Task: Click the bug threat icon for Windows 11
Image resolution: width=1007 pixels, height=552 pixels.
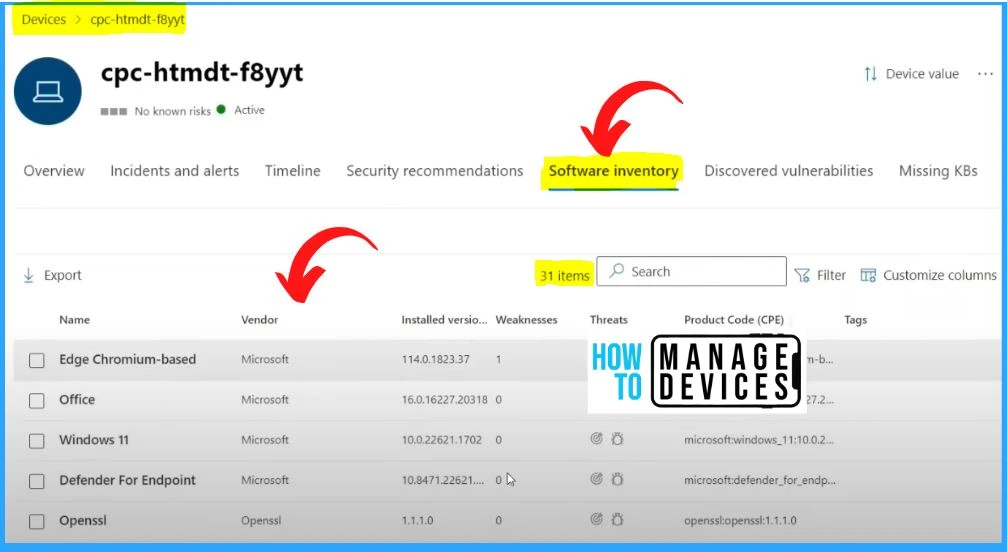Action: pyautogui.click(x=617, y=439)
